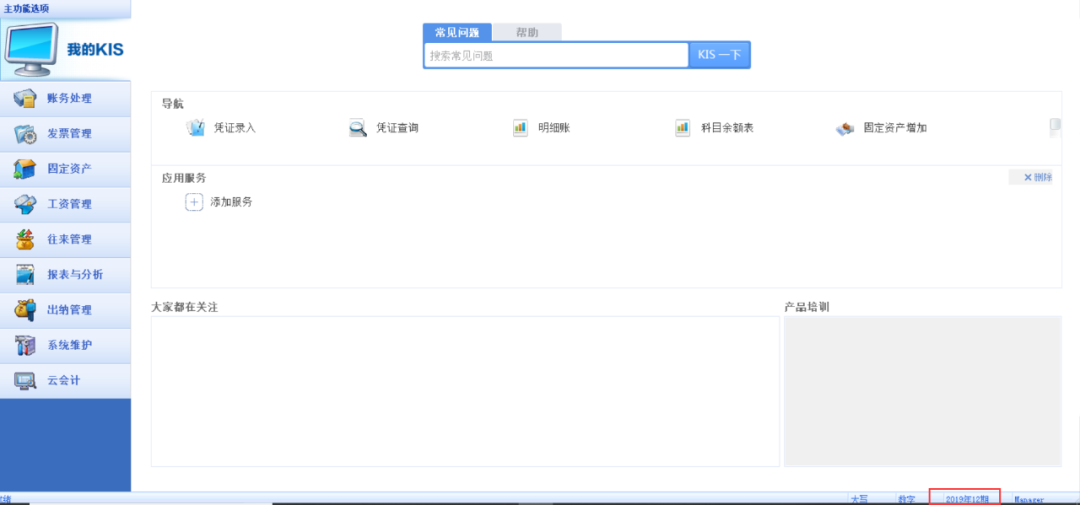
Task: Click 数字 indicator in status bar
Action: click(906, 499)
